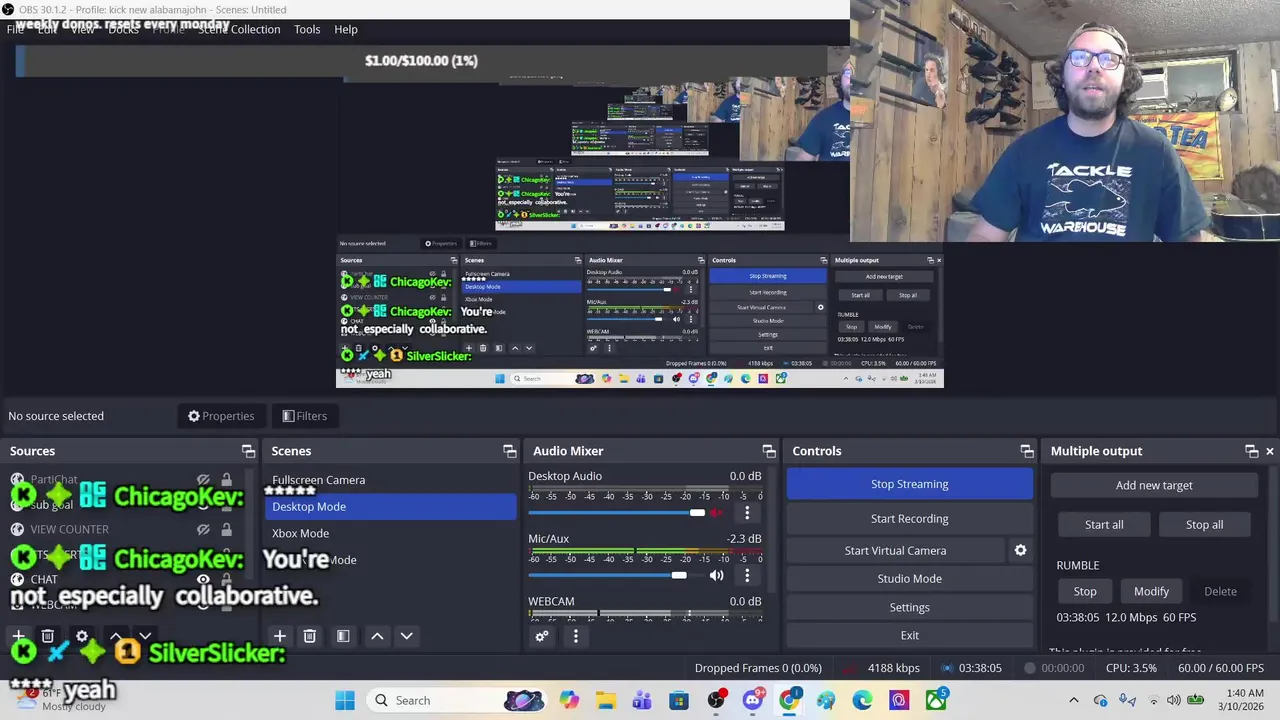The height and width of the screenshot is (720, 1280).
Task: Open Microsoft Edge from the taskbar
Action: coord(863,700)
